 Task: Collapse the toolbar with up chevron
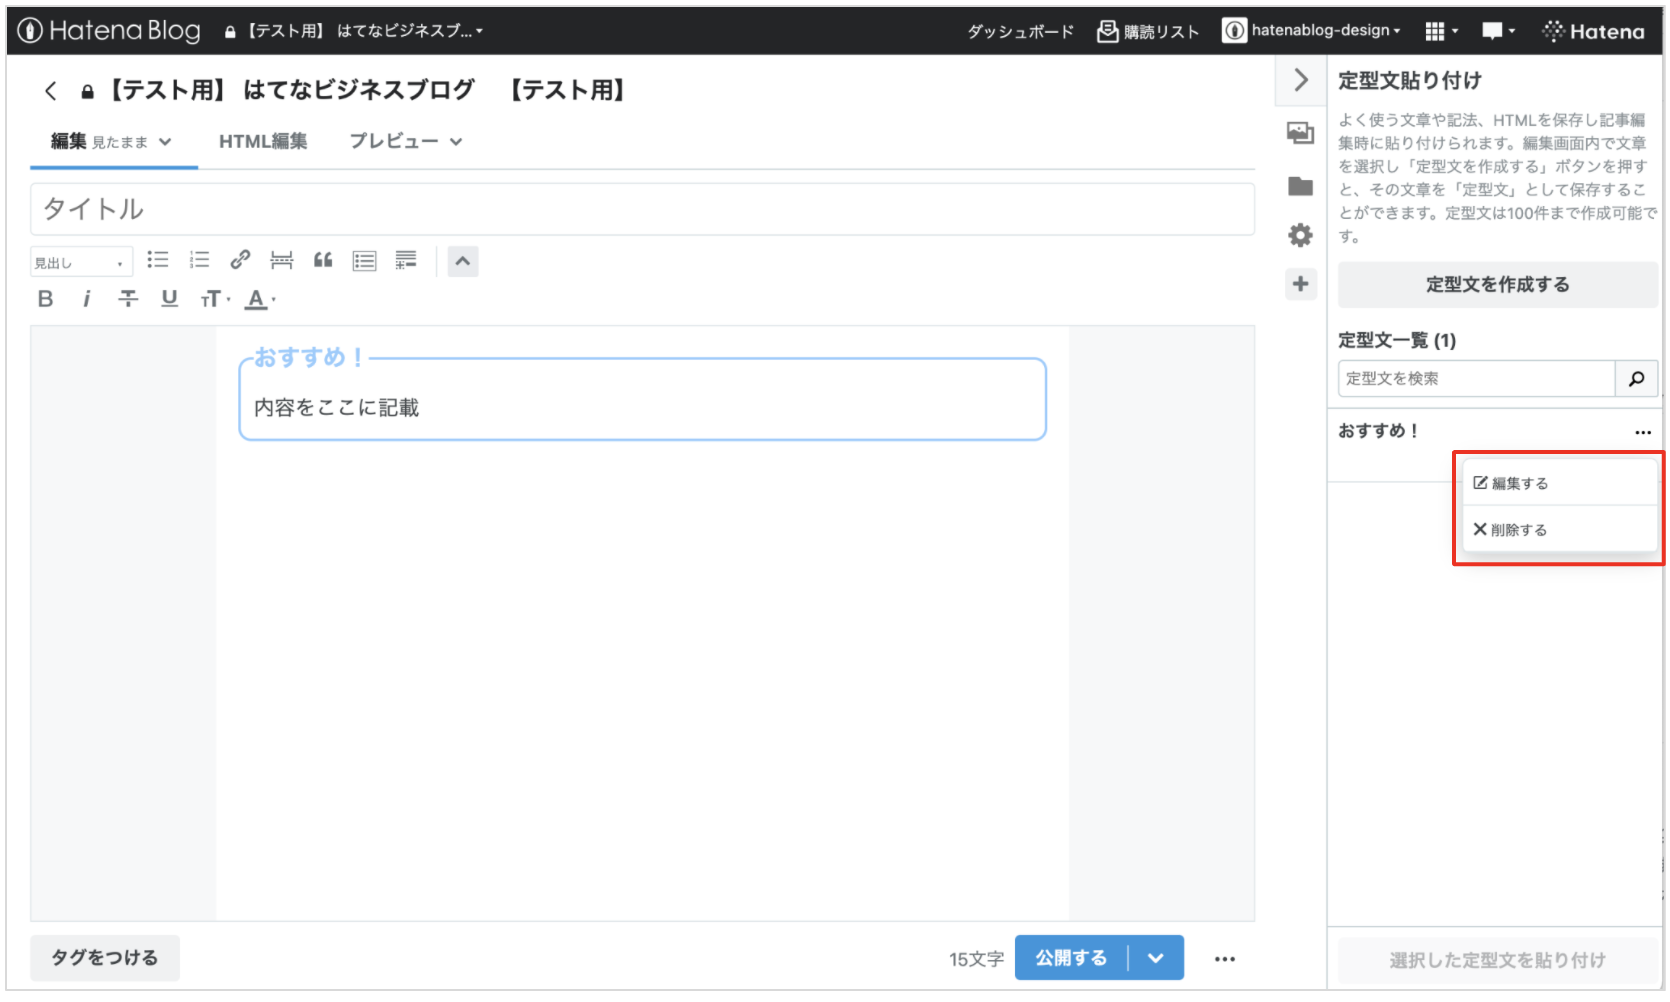(x=462, y=262)
